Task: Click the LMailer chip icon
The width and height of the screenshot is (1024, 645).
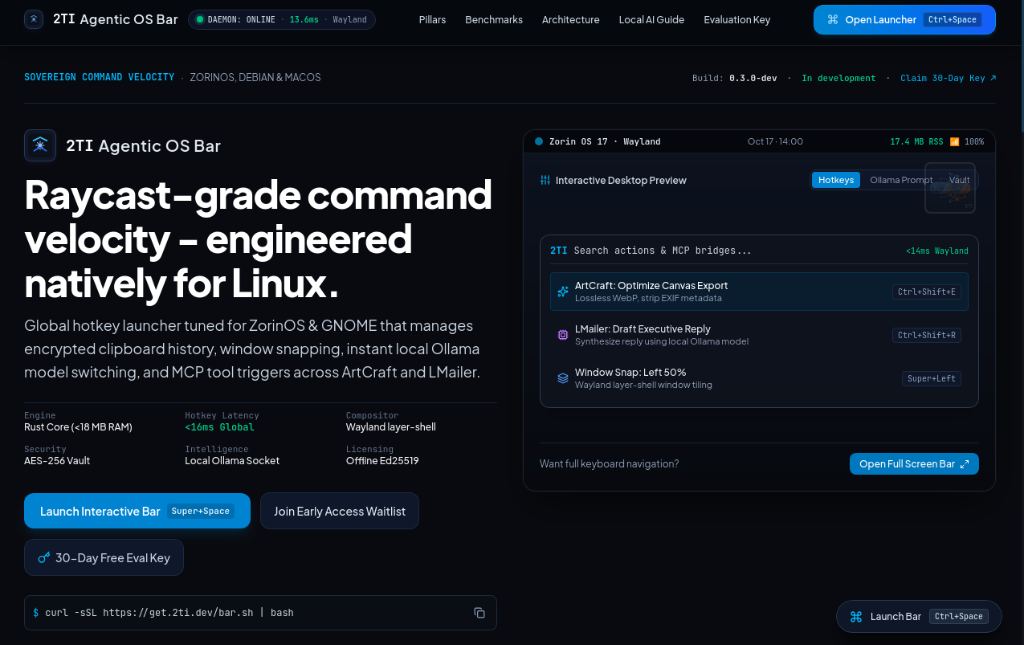Action: coord(562,335)
